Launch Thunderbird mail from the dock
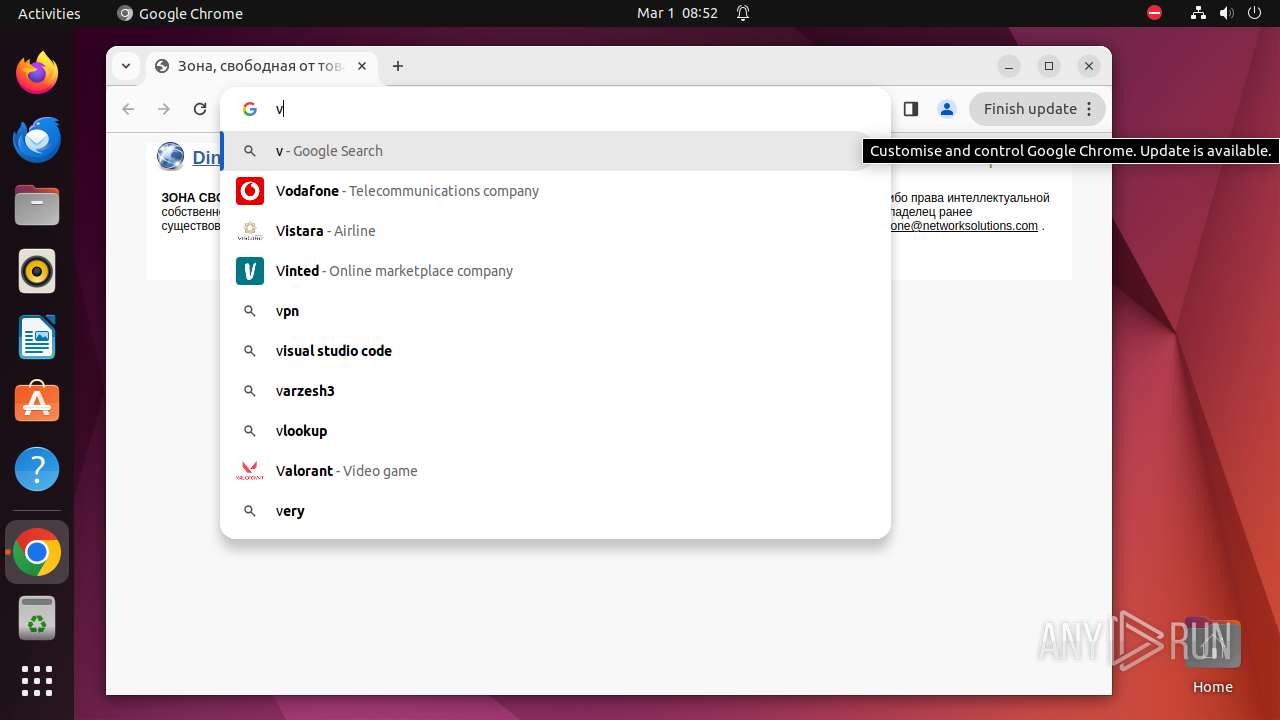 pyautogui.click(x=37, y=139)
